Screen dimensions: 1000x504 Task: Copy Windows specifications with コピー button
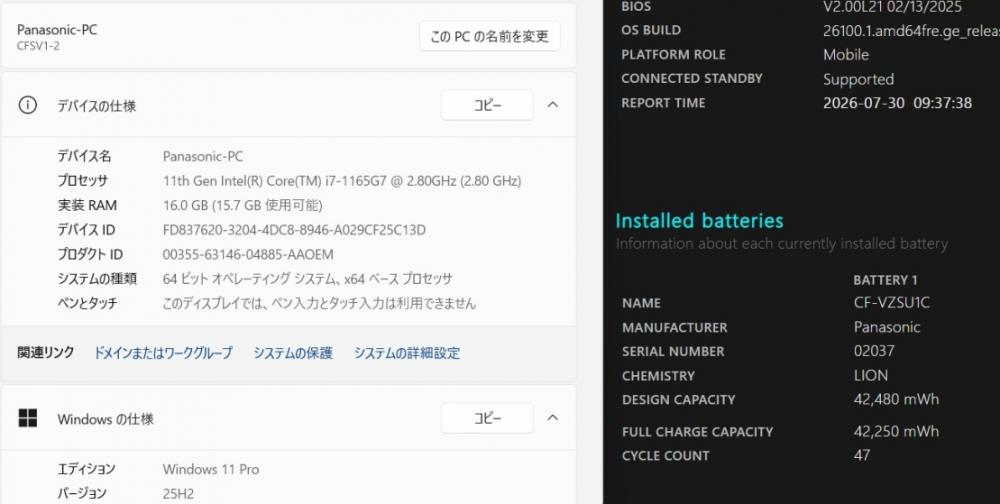click(x=487, y=418)
